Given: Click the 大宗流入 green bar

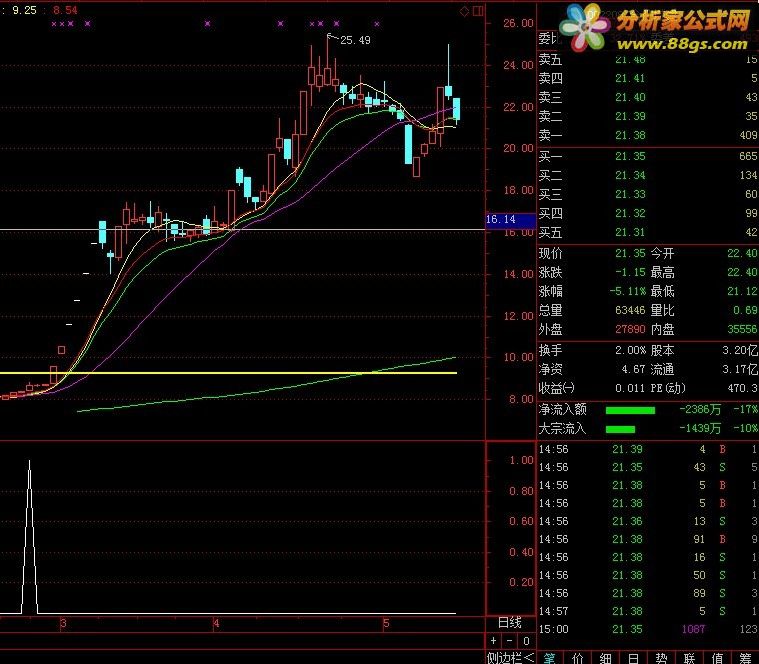Looking at the screenshot, I should click(620, 429).
